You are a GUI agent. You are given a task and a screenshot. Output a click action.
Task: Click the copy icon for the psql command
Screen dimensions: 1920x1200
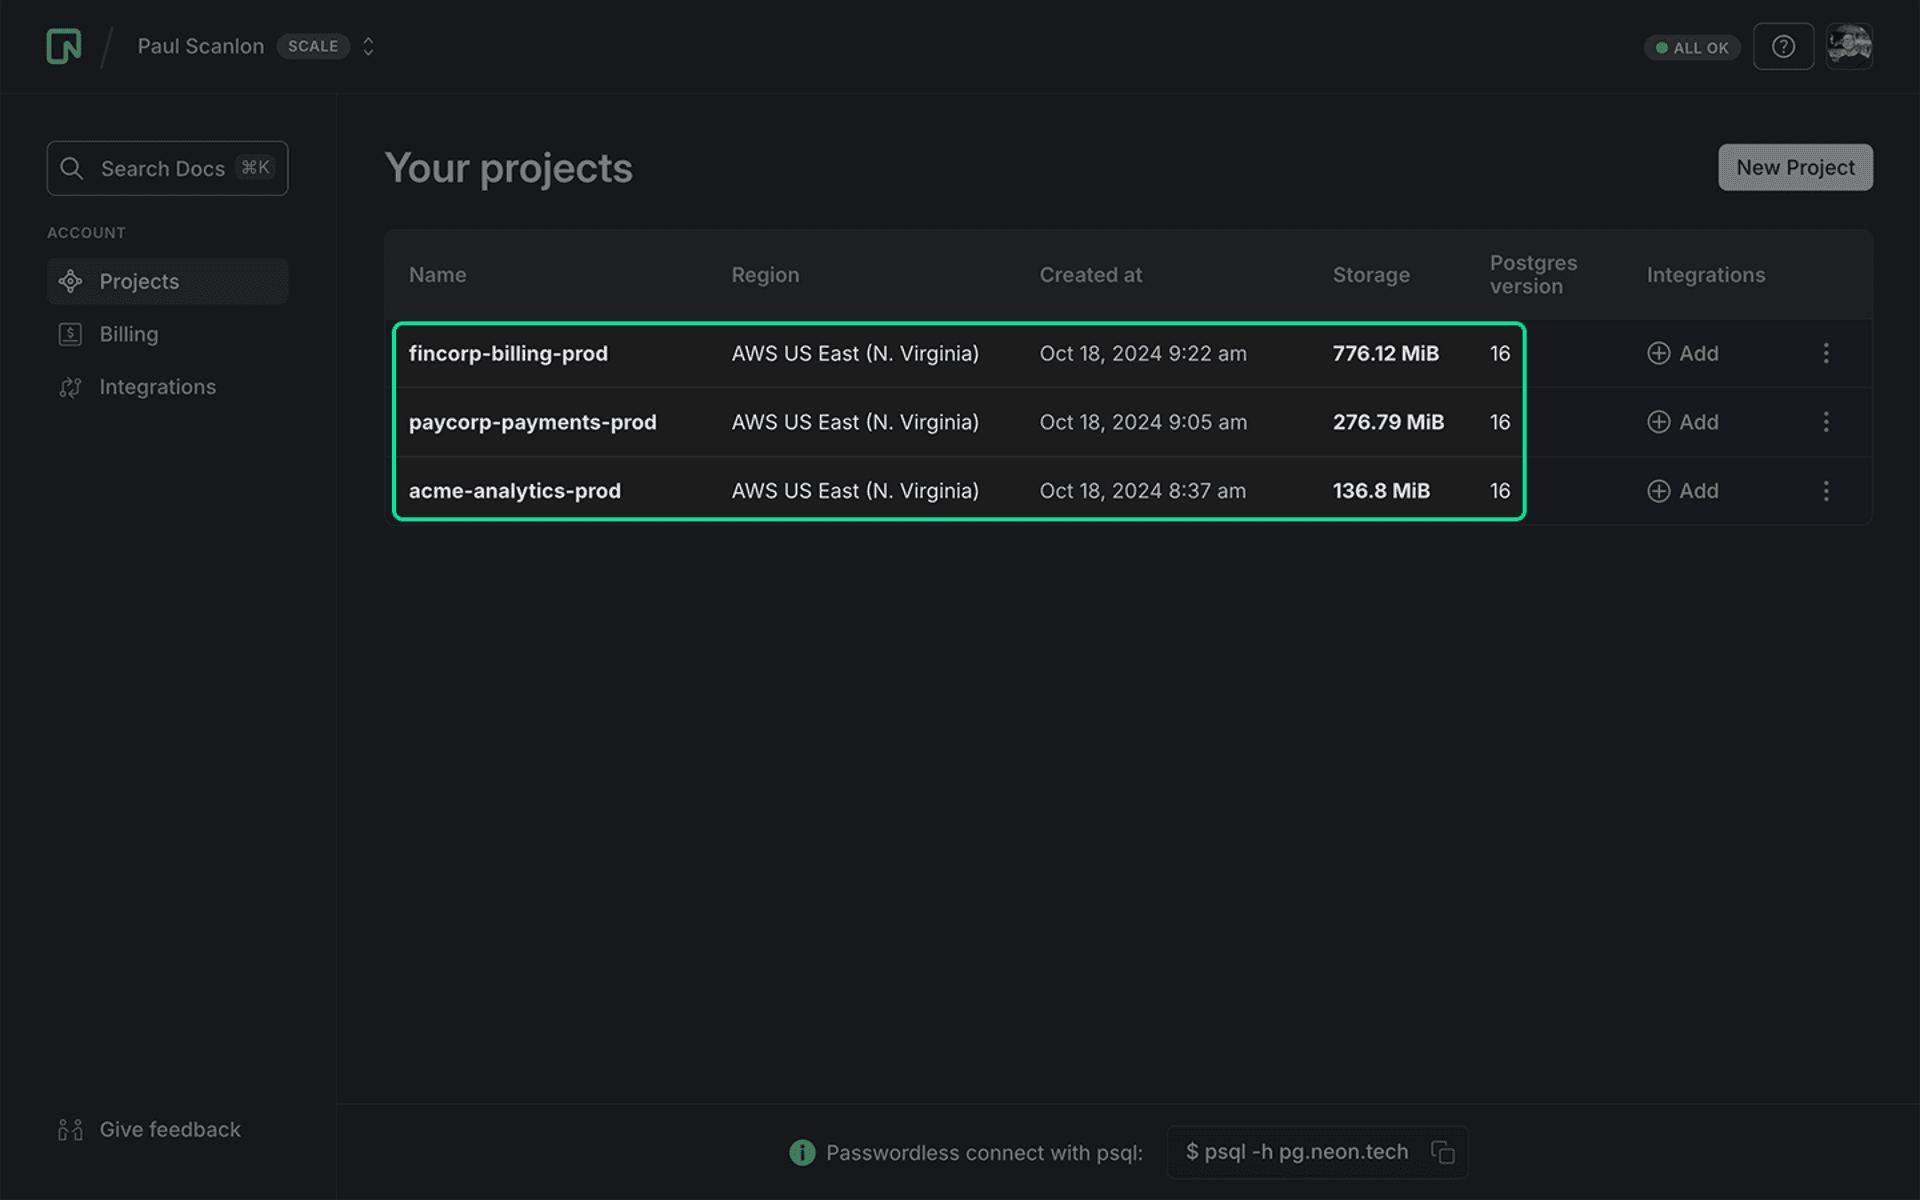tap(1443, 1152)
